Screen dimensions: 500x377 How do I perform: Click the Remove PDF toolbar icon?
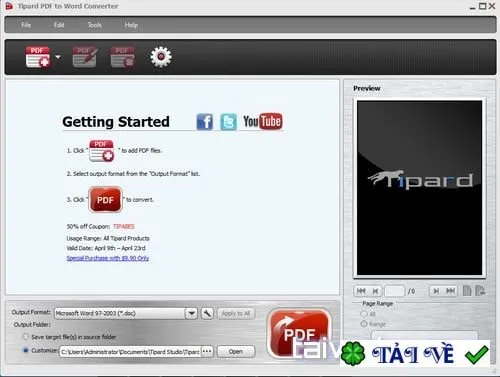pyautogui.click(x=123, y=57)
